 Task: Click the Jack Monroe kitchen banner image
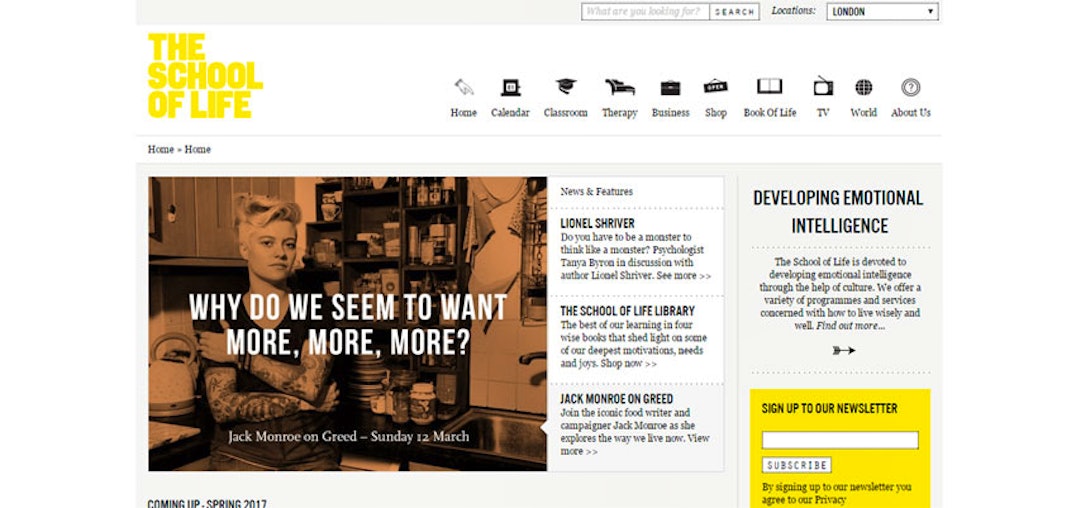pyautogui.click(x=347, y=323)
